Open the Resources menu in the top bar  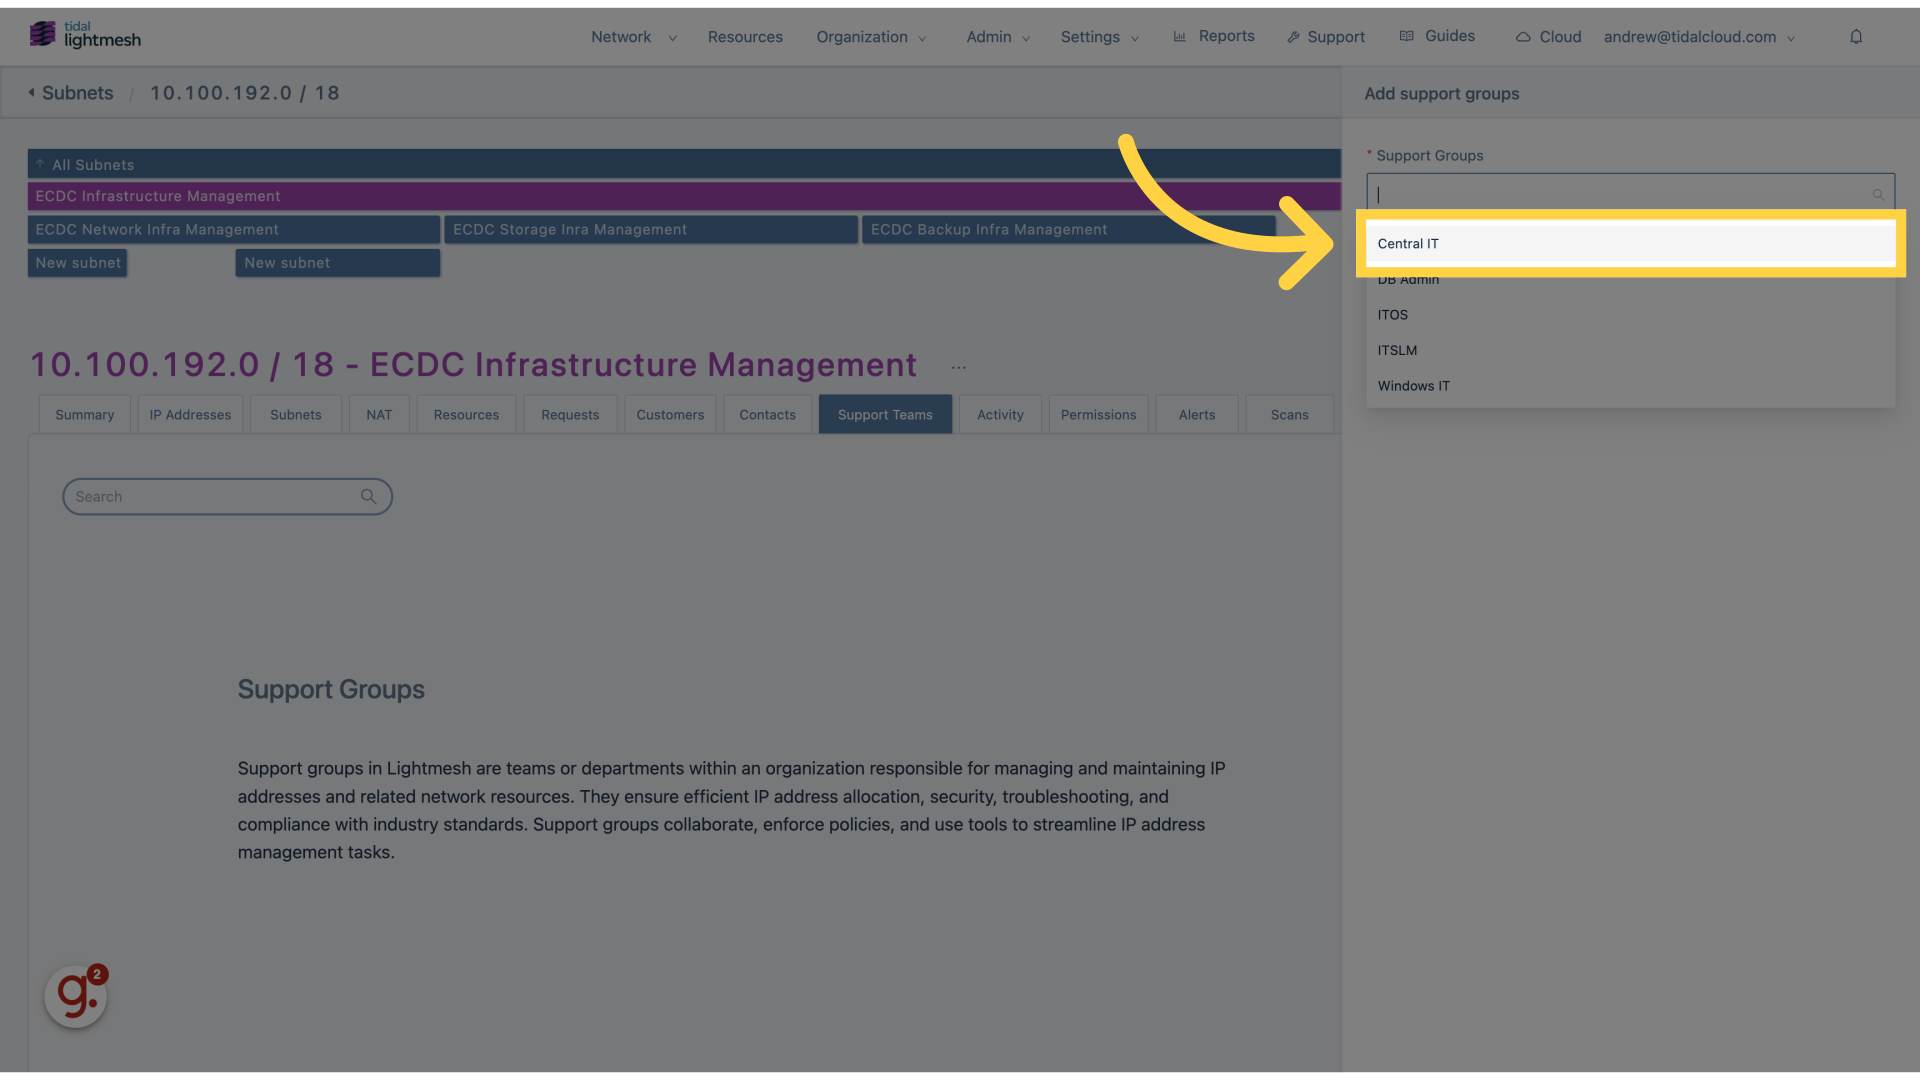click(x=745, y=37)
